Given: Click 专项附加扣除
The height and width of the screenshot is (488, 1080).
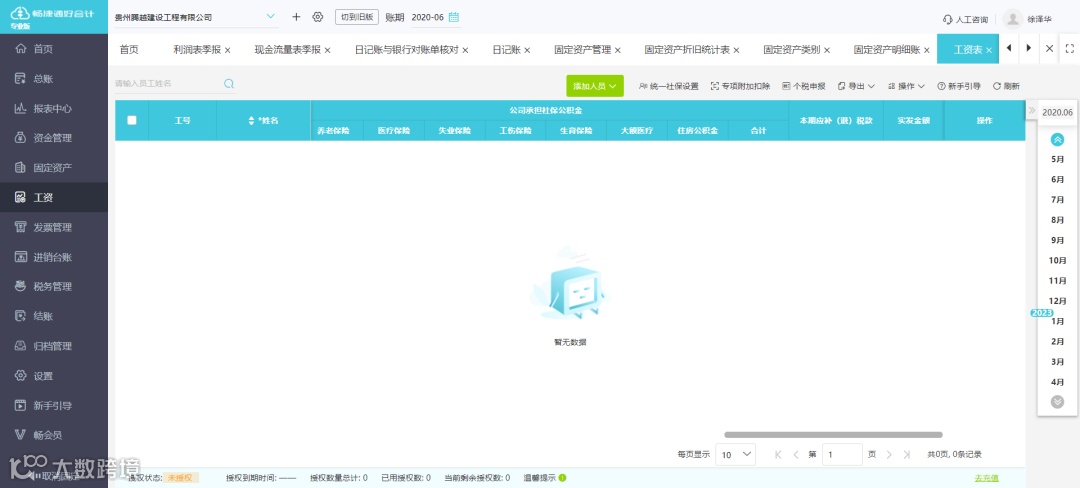Looking at the screenshot, I should (x=740, y=86).
